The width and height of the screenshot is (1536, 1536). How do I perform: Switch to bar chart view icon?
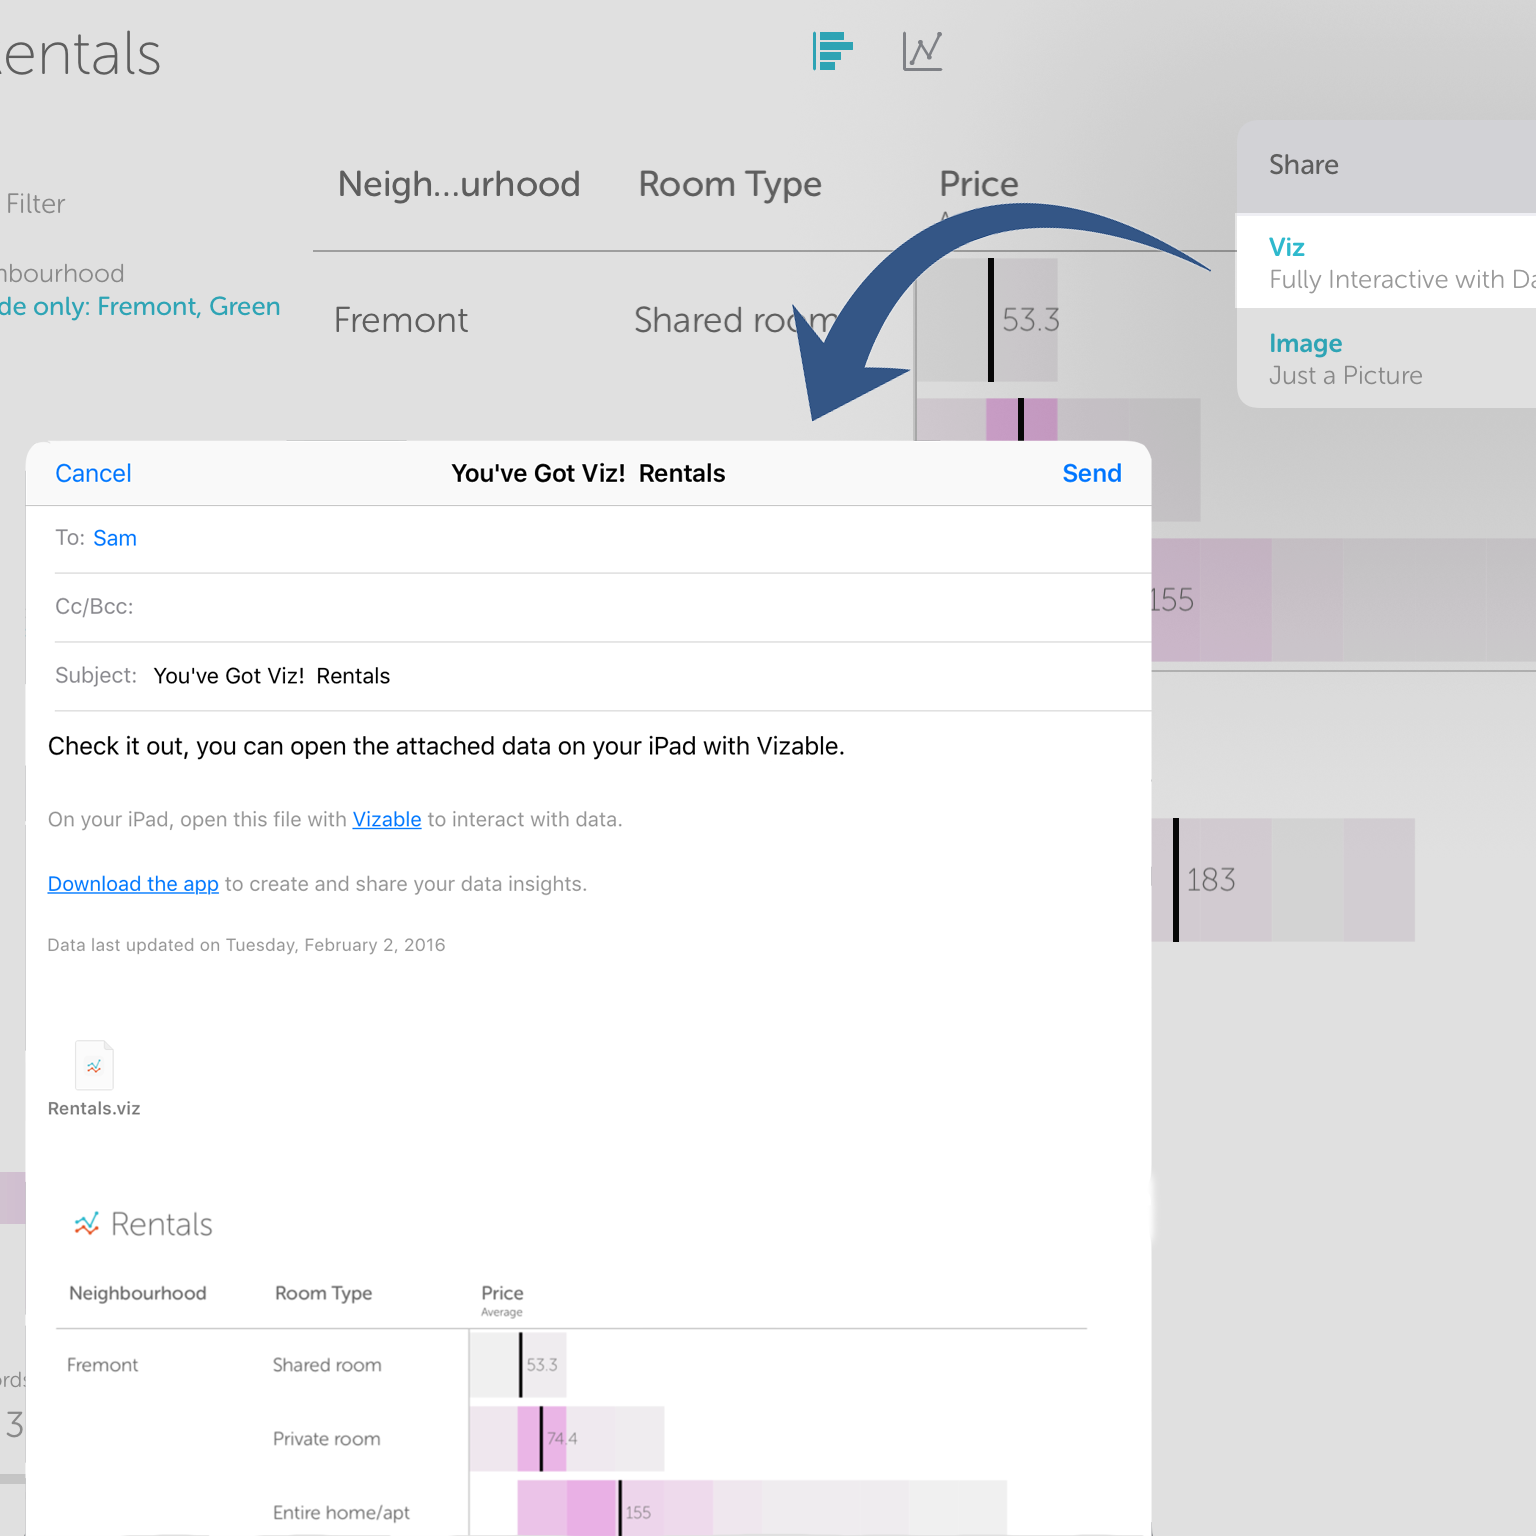[832, 51]
